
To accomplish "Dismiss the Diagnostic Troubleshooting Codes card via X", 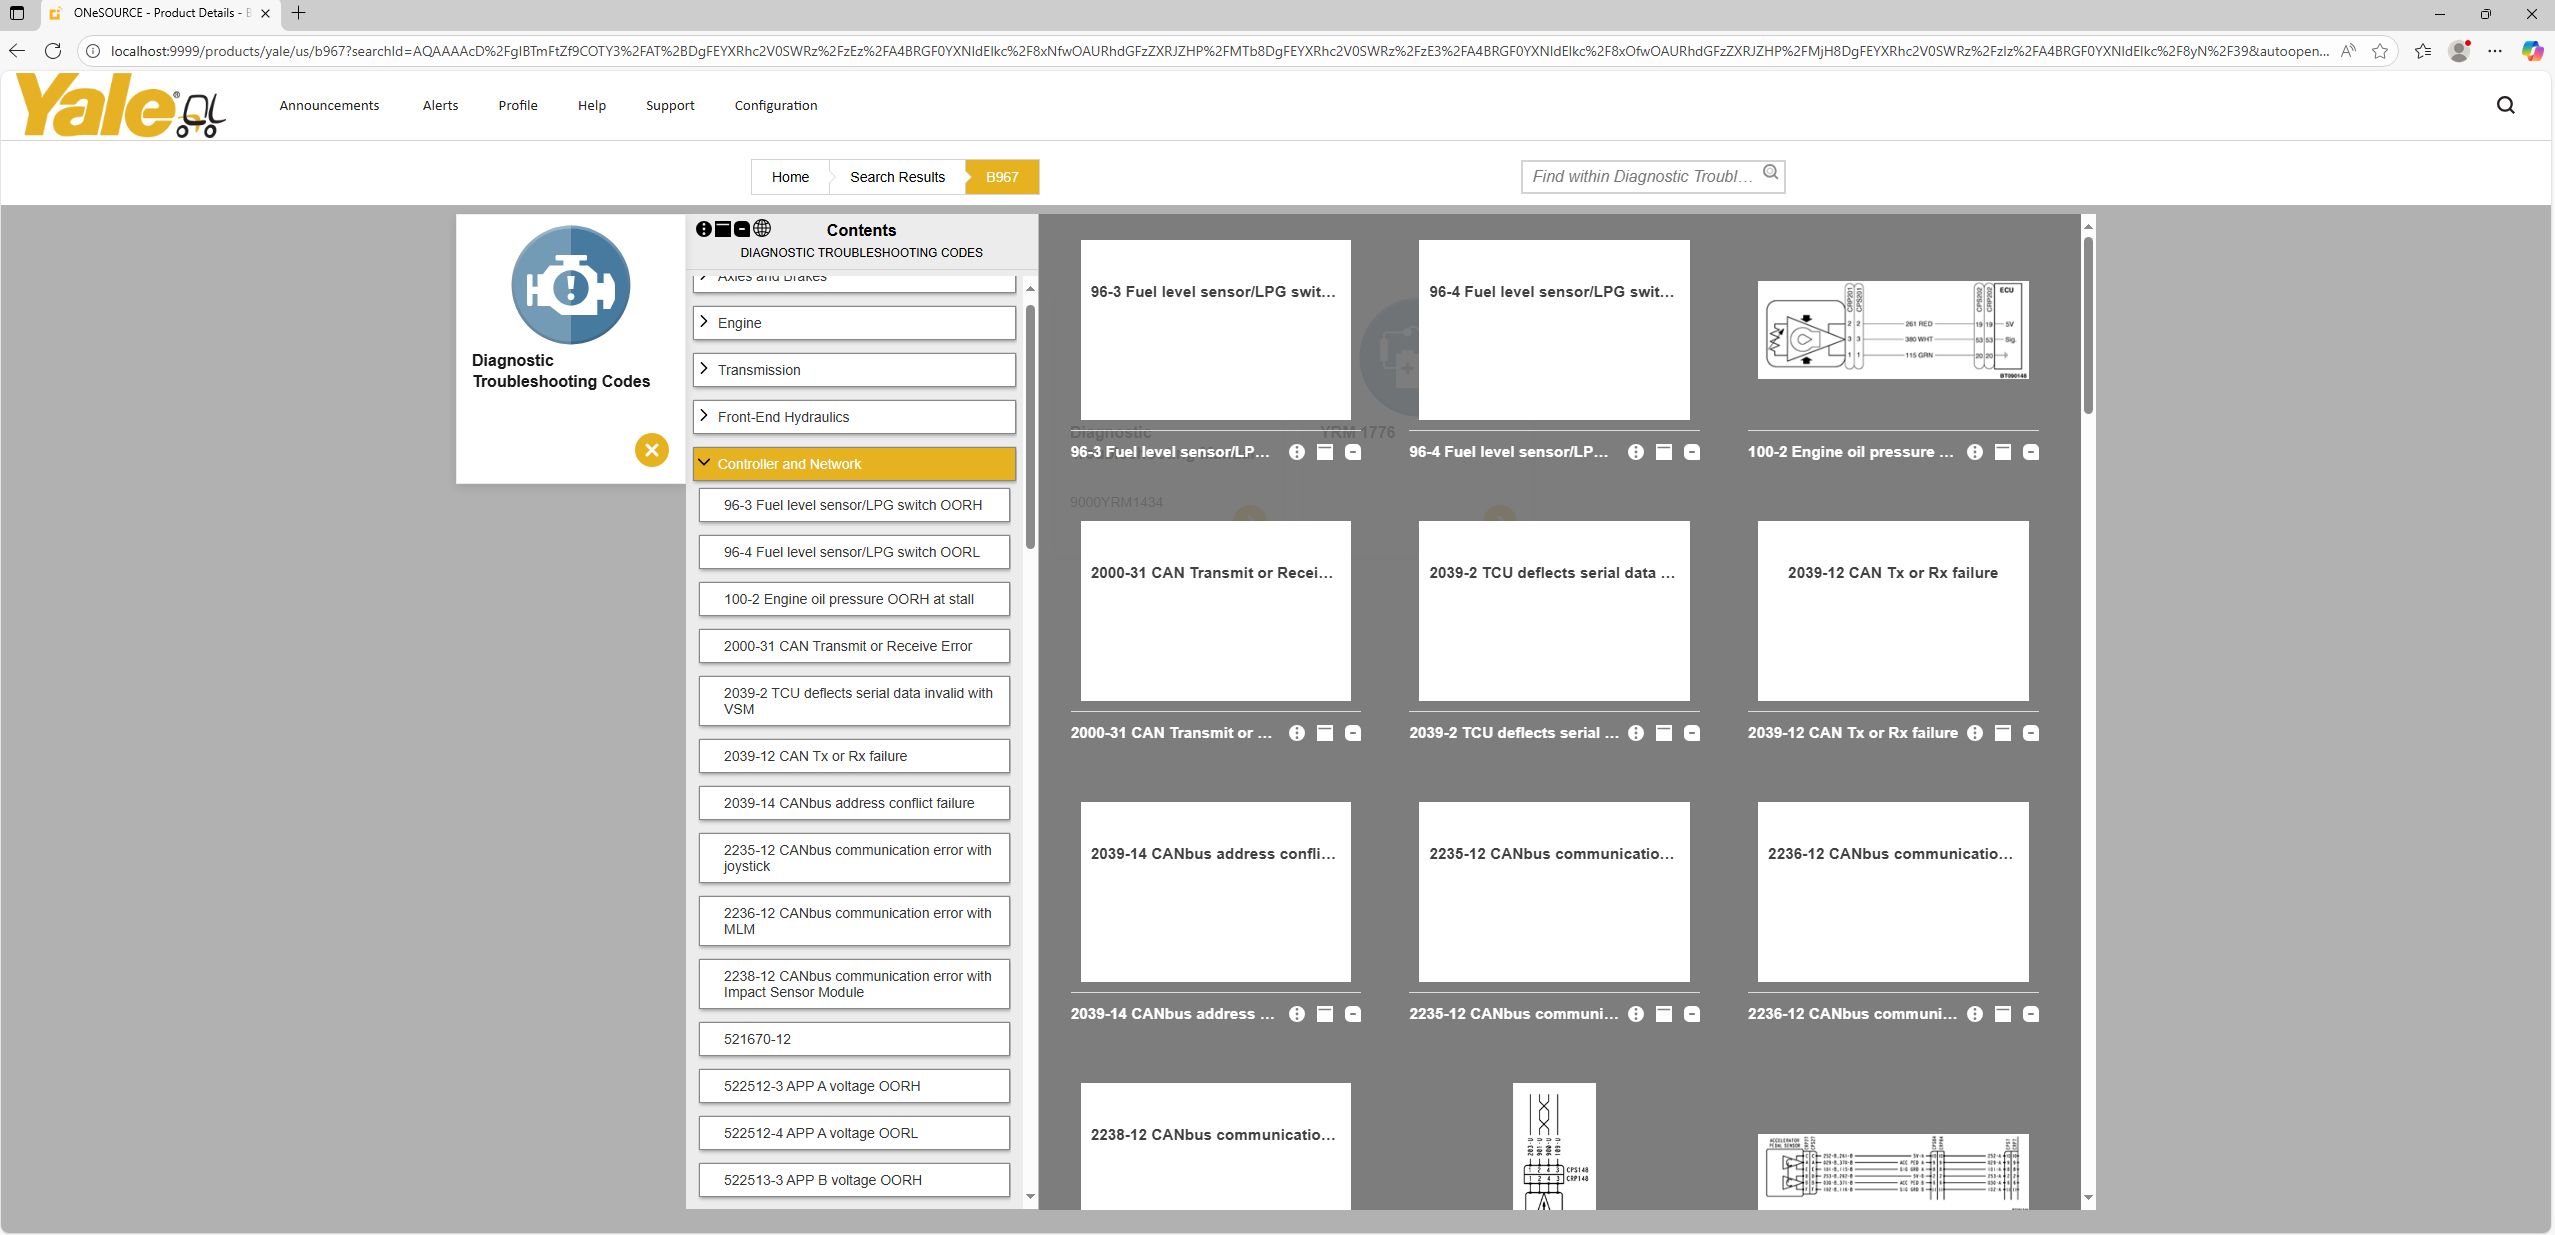I will (x=650, y=450).
